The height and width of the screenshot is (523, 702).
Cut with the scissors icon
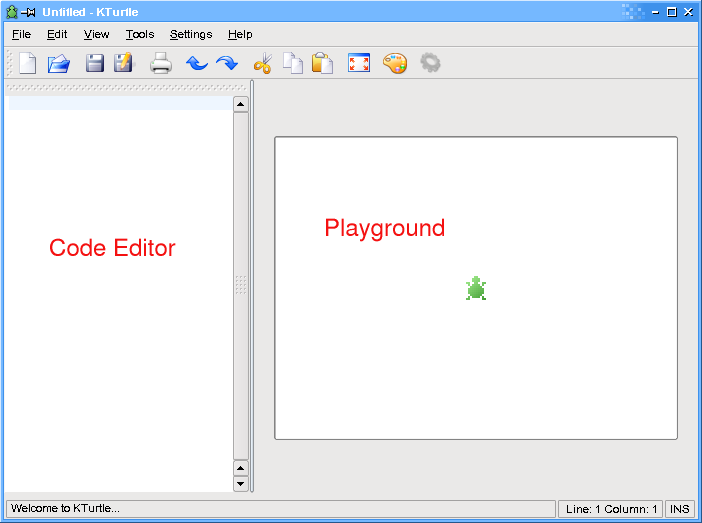(x=263, y=63)
